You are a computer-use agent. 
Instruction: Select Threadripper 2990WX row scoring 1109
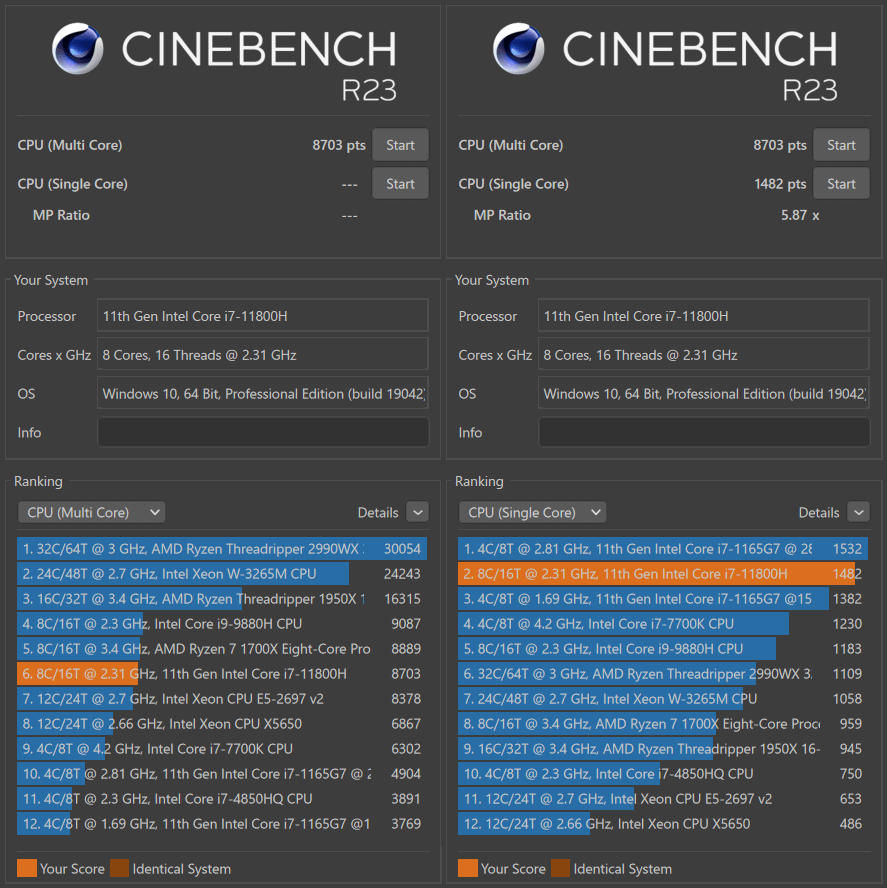663,673
